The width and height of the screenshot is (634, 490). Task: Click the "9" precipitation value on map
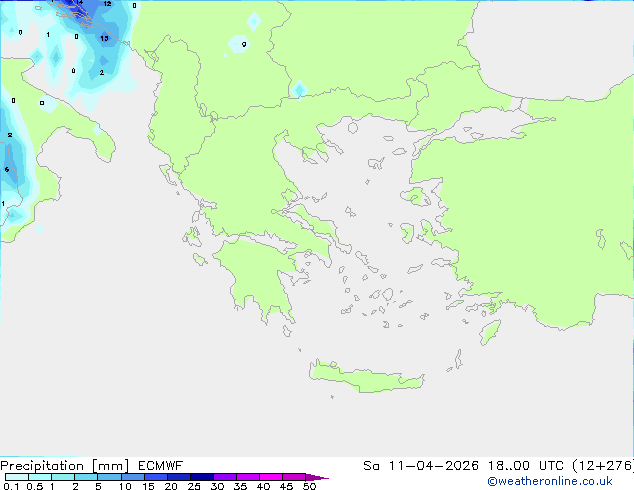coord(244,44)
